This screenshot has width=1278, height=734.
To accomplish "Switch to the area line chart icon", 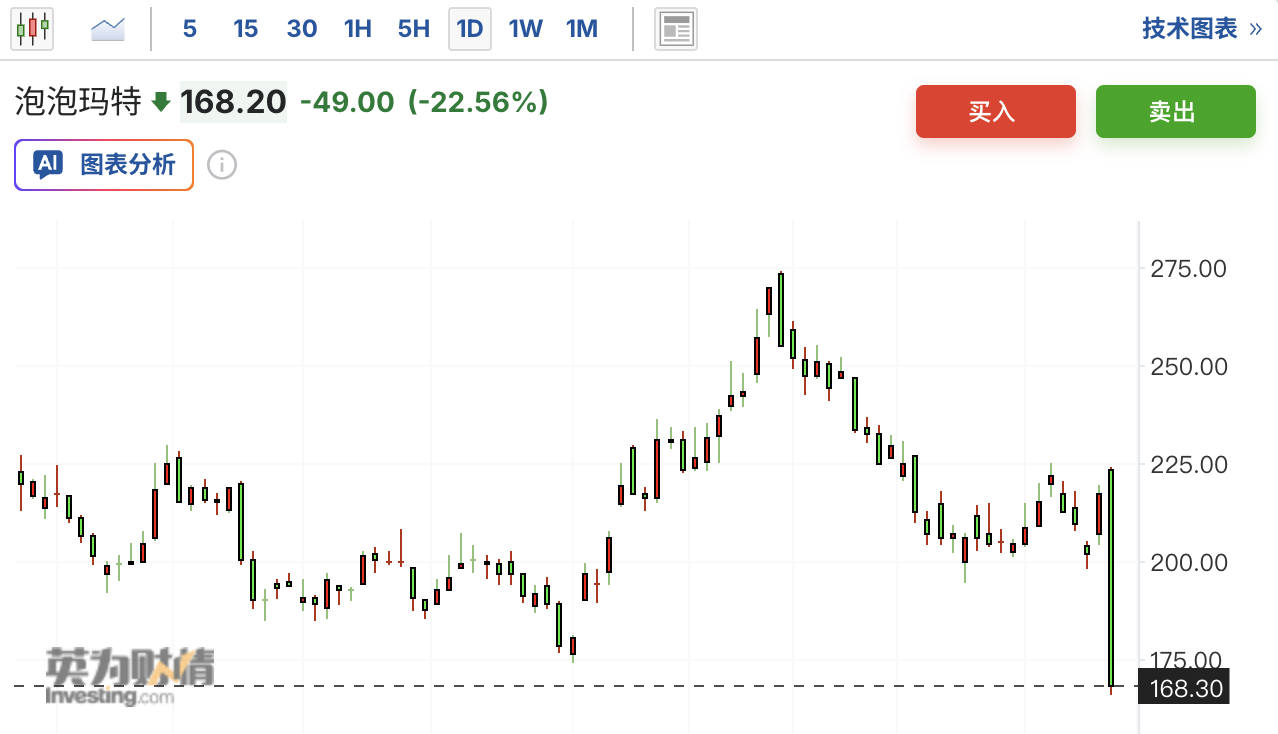I will (107, 29).
